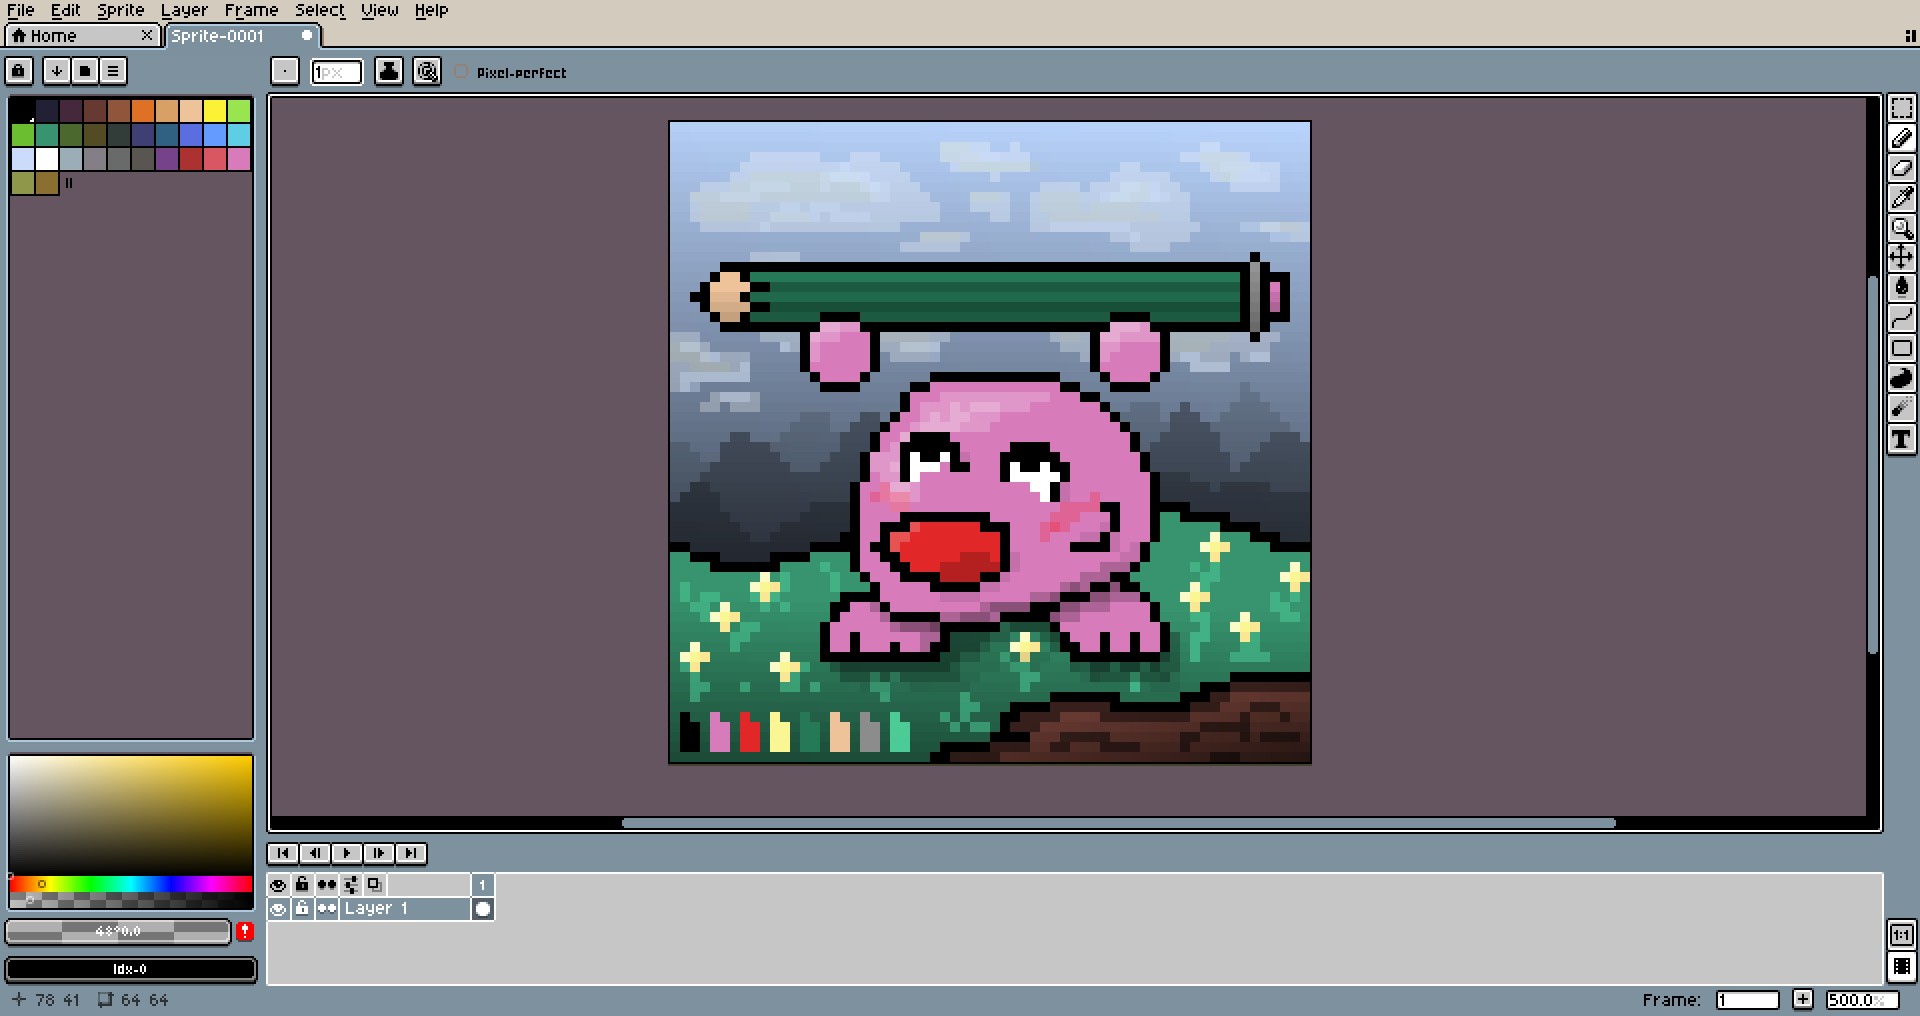The image size is (1920, 1016).
Task: Open the workspace layout icon in tab bar
Action: pyautogui.click(x=1910, y=36)
